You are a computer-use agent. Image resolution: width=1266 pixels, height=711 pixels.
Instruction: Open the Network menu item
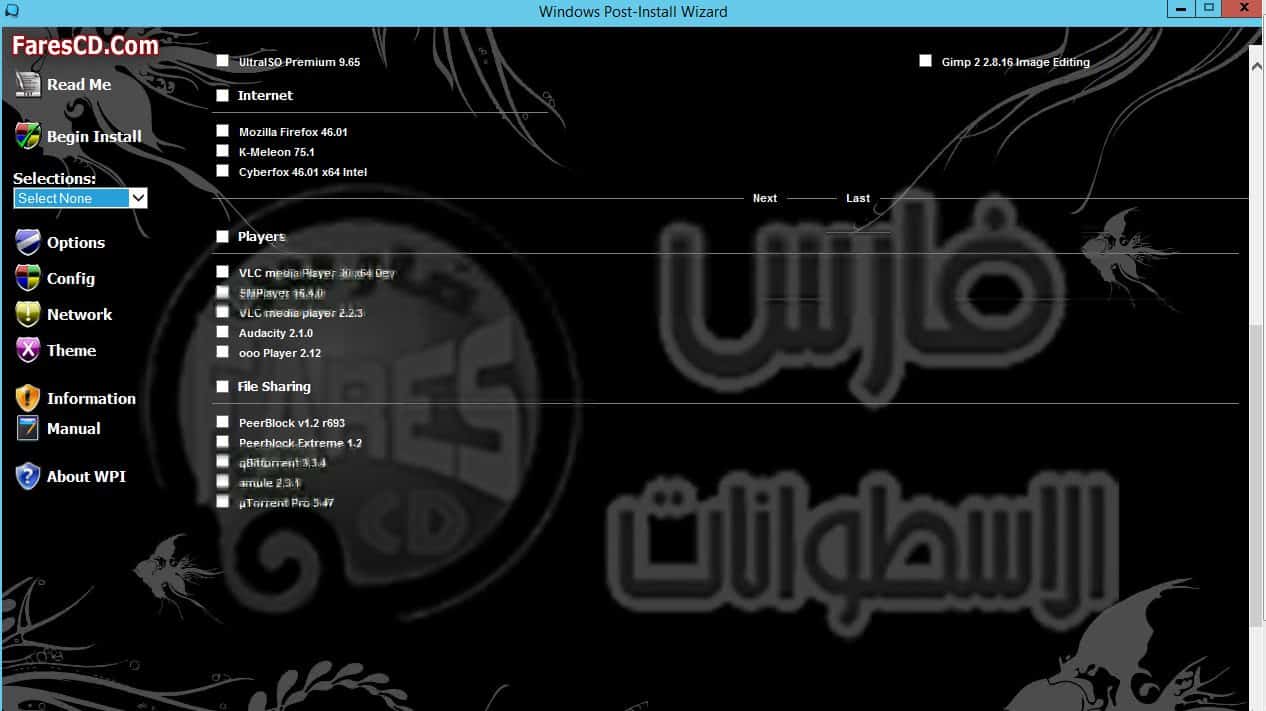click(x=80, y=314)
